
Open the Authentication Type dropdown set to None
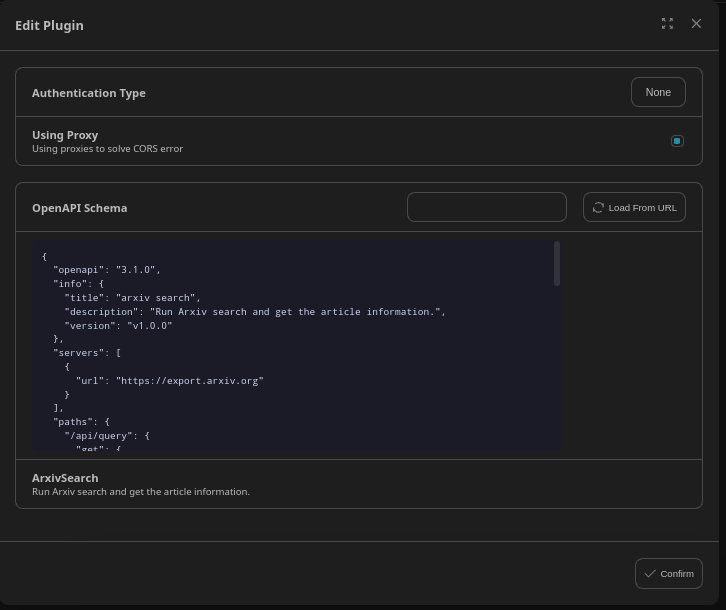click(x=658, y=92)
